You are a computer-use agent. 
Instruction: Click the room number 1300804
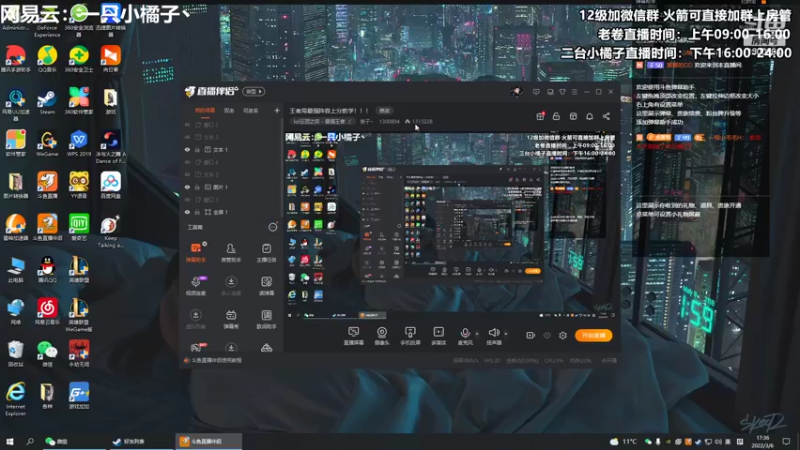coord(389,121)
